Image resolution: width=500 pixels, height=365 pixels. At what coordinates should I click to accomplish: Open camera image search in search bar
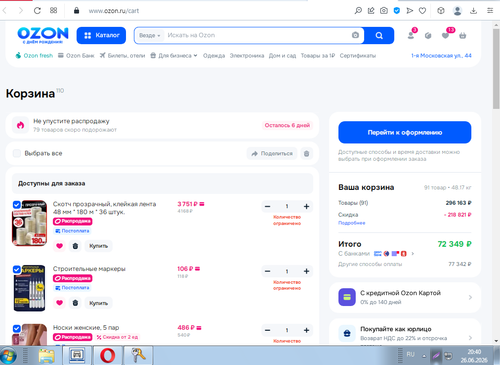tap(355, 35)
